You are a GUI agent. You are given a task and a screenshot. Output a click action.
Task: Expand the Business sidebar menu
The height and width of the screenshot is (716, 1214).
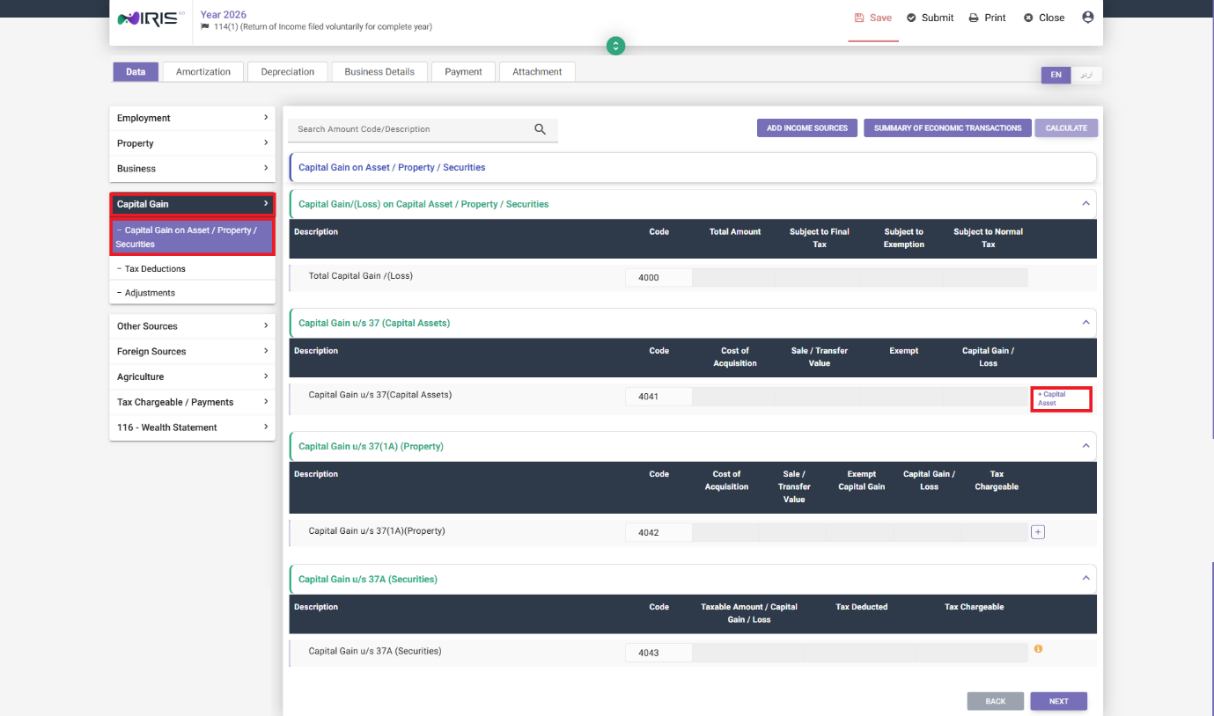[x=192, y=168]
